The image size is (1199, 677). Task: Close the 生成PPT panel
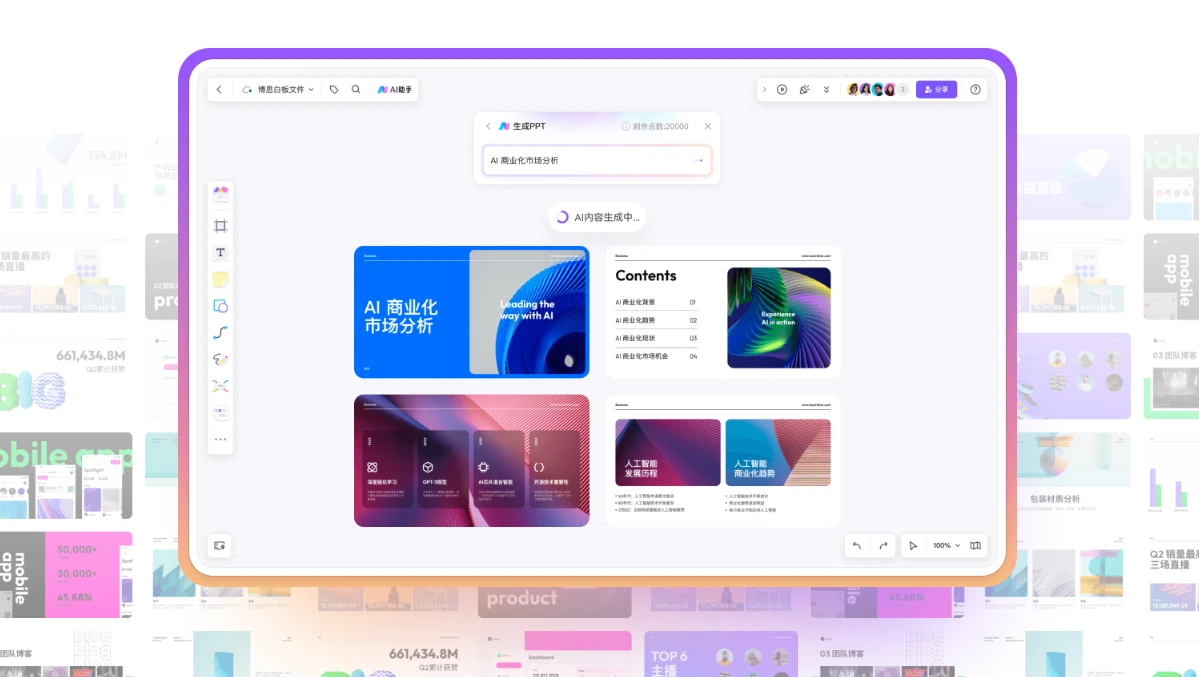pyautogui.click(x=707, y=126)
